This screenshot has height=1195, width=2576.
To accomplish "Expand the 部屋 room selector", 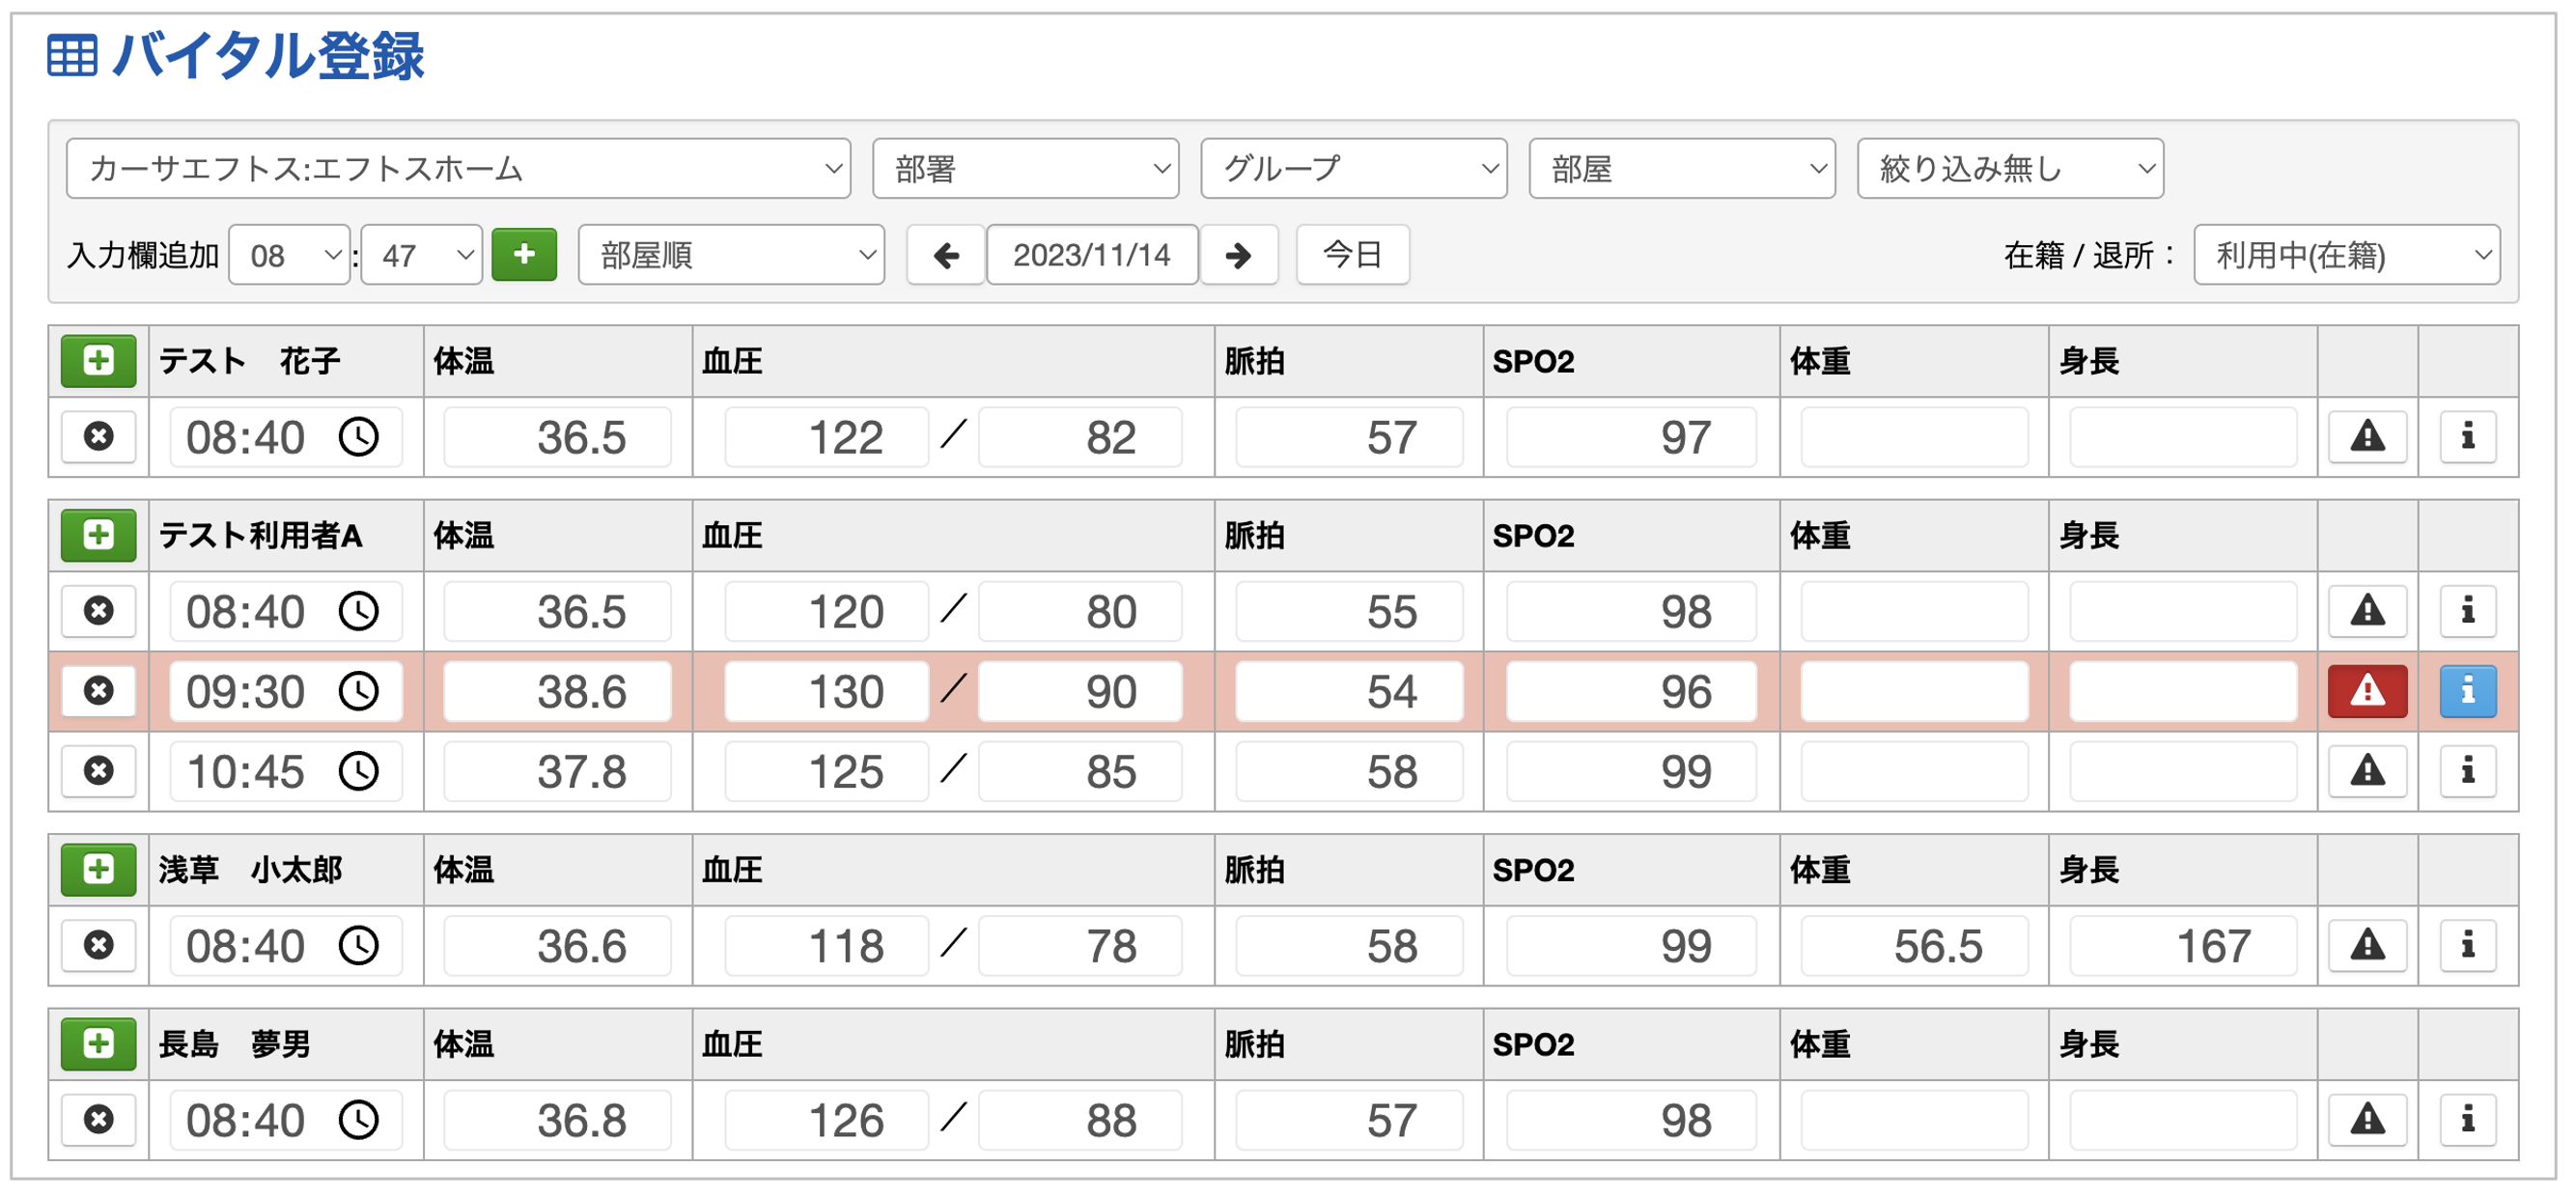I will click(x=1680, y=168).
